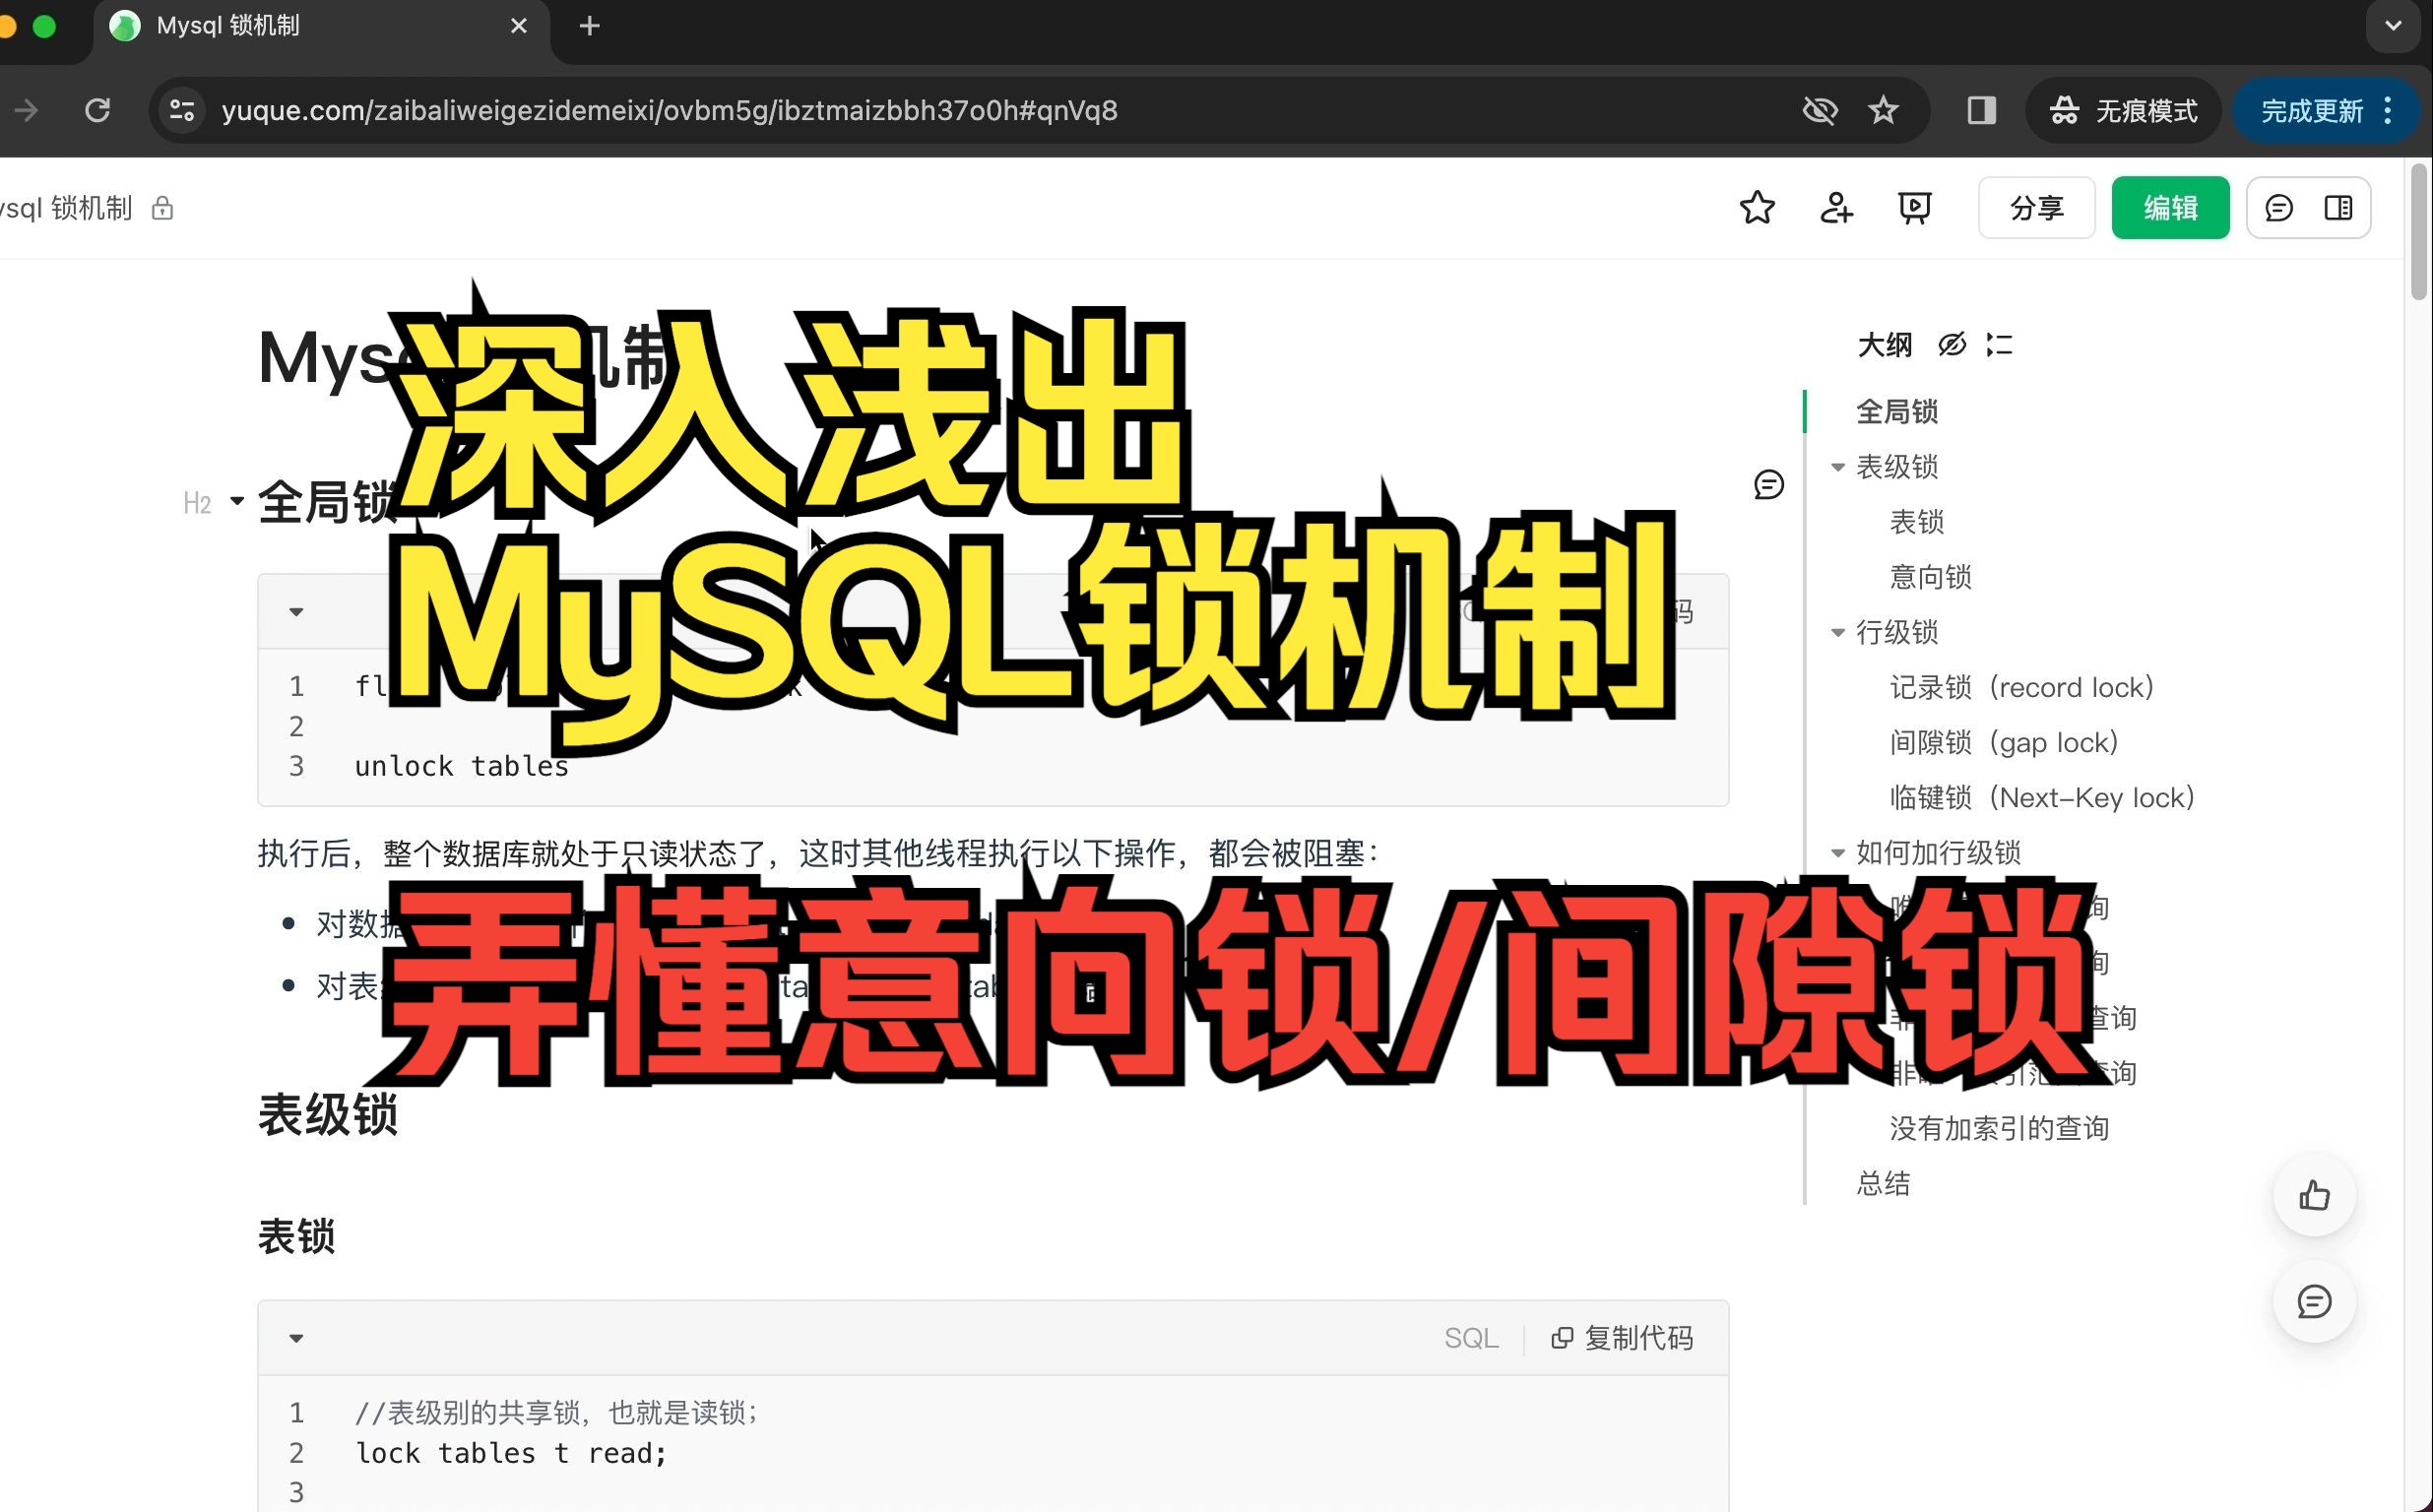
Task: Click the 表级锁 outline entry
Action: coord(1896,467)
